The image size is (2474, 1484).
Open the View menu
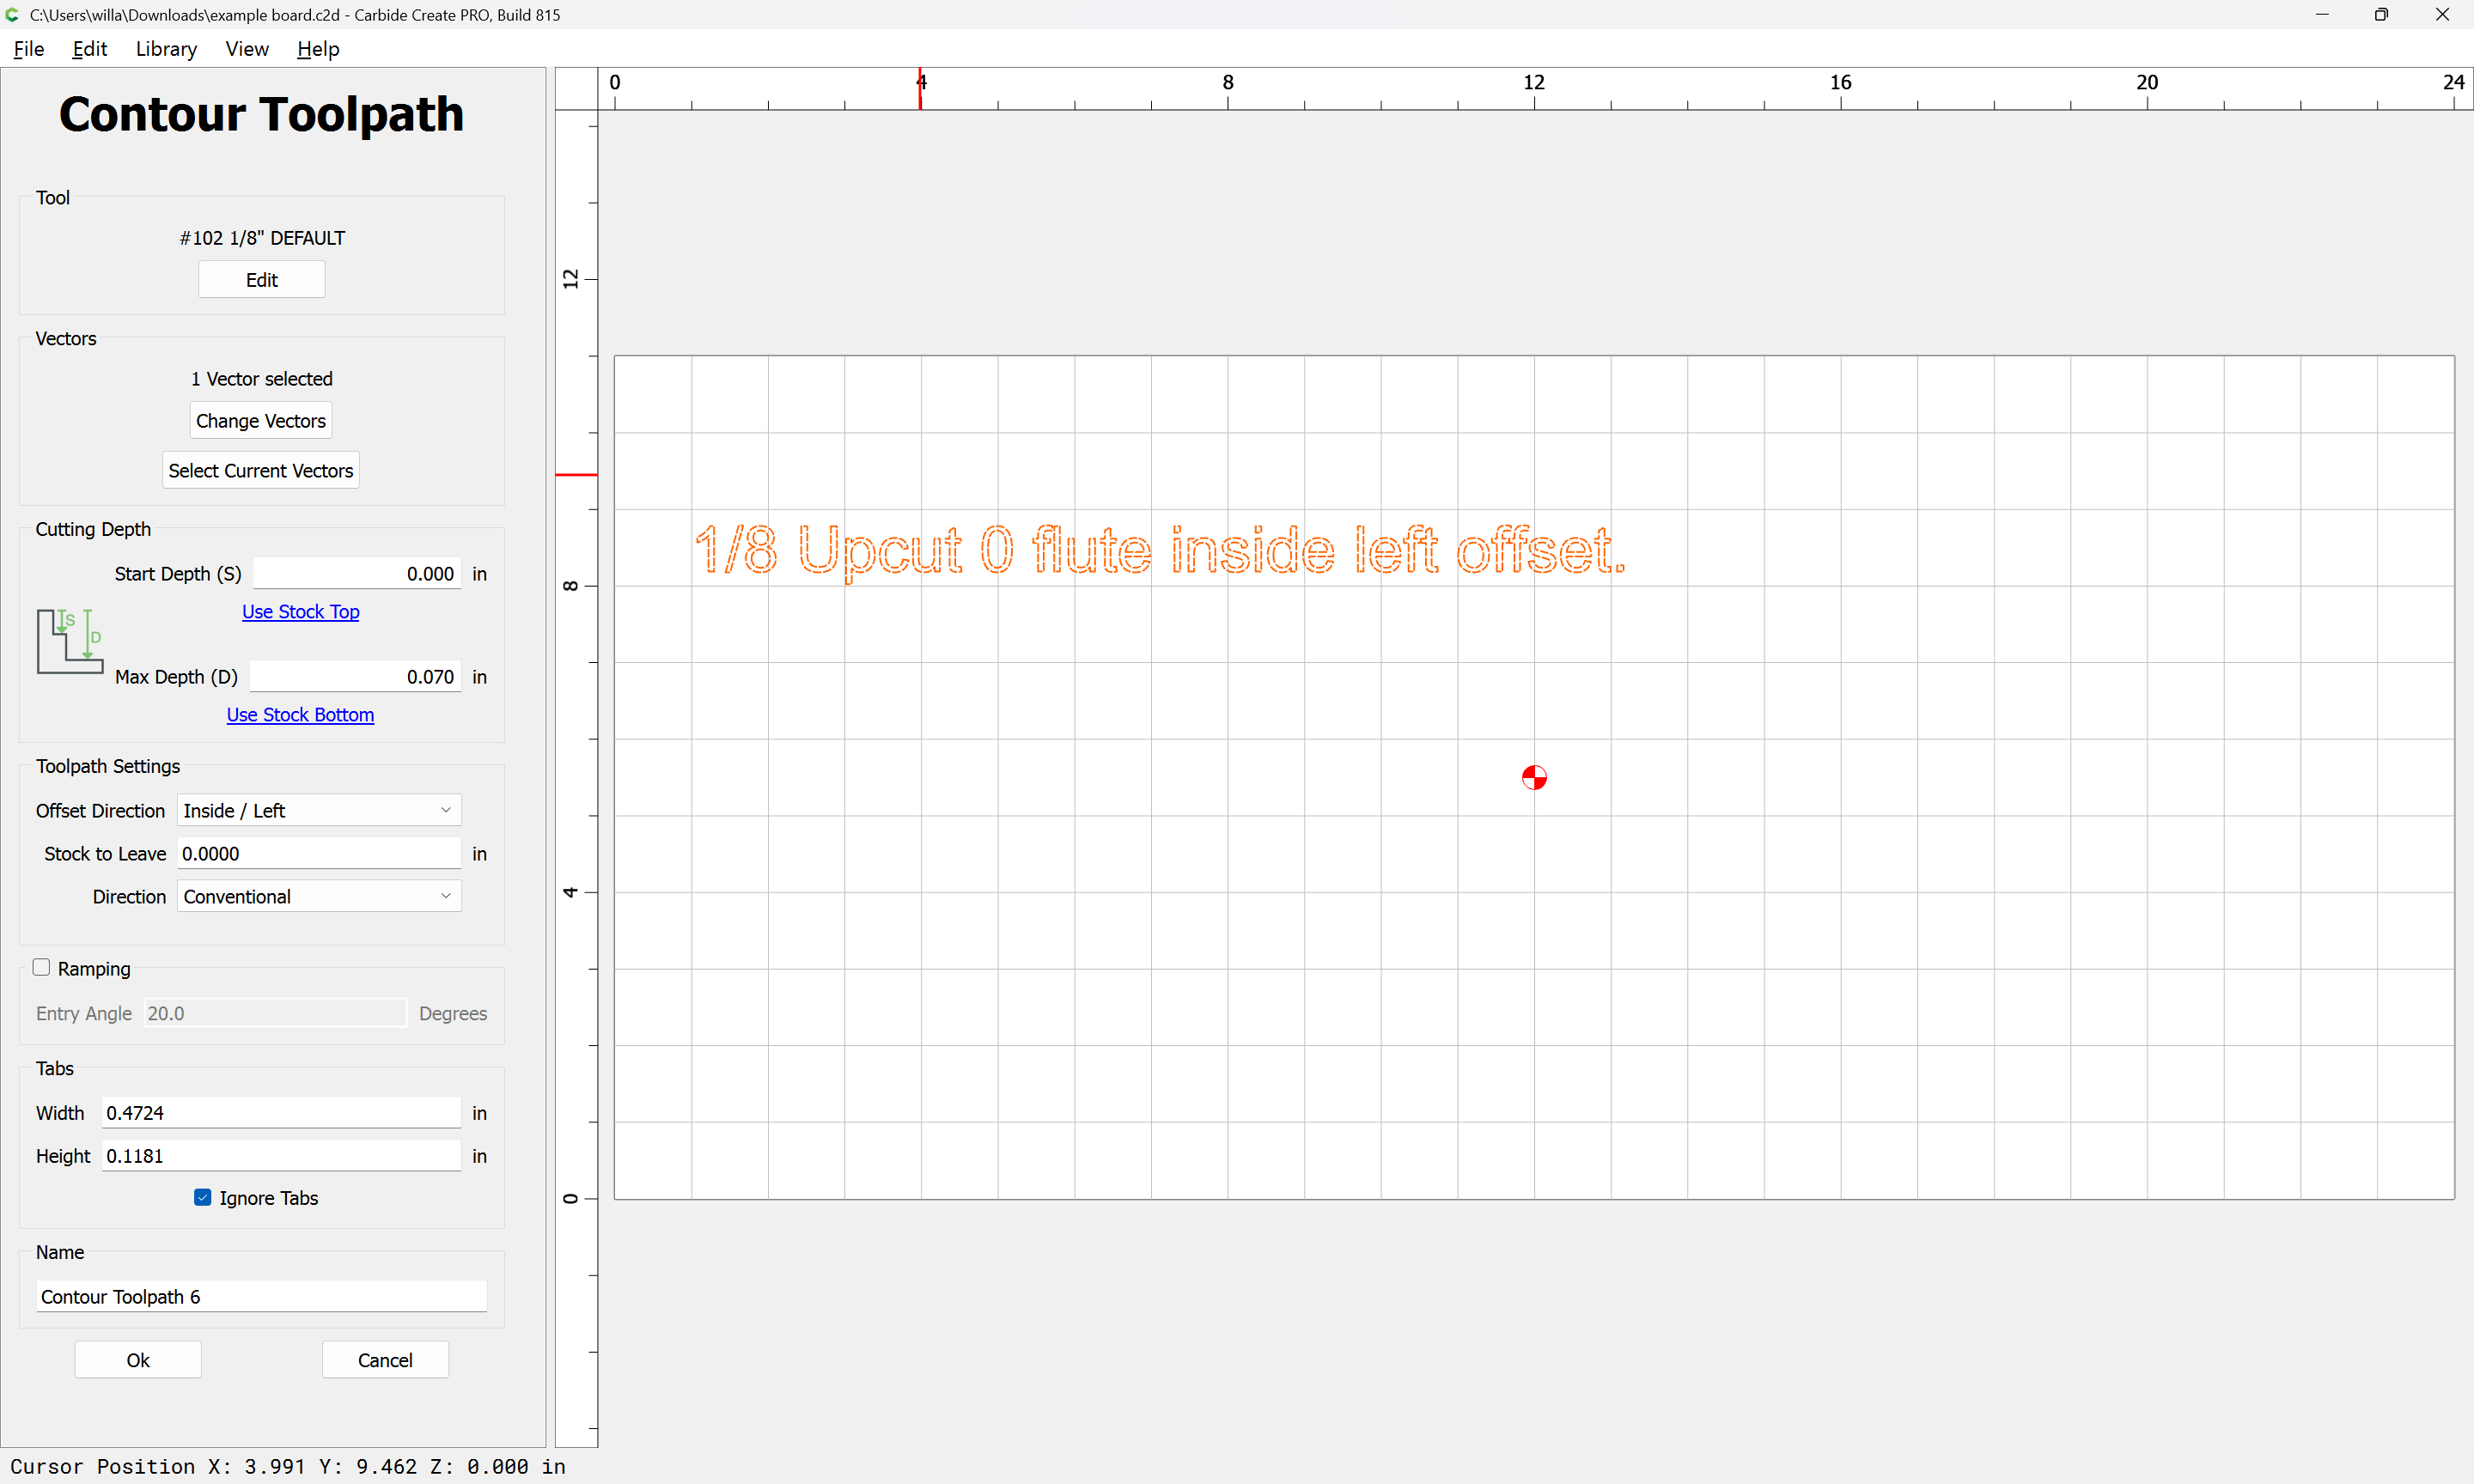pyautogui.click(x=247, y=49)
